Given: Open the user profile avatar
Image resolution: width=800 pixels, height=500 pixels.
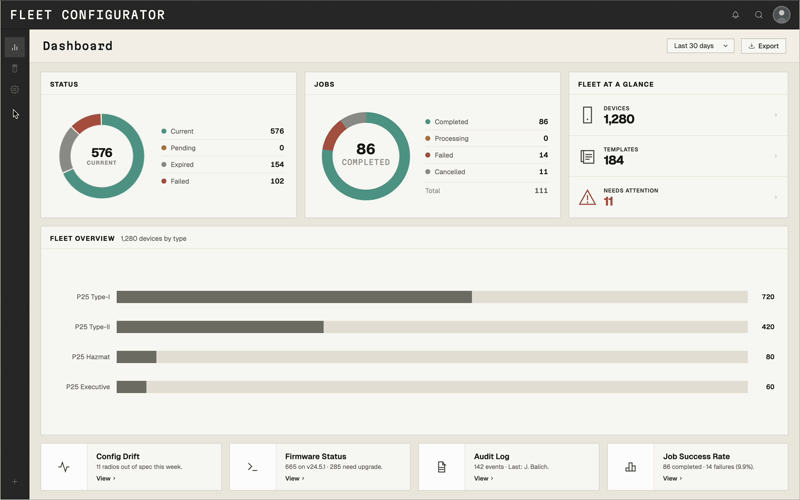Looking at the screenshot, I should [782, 15].
